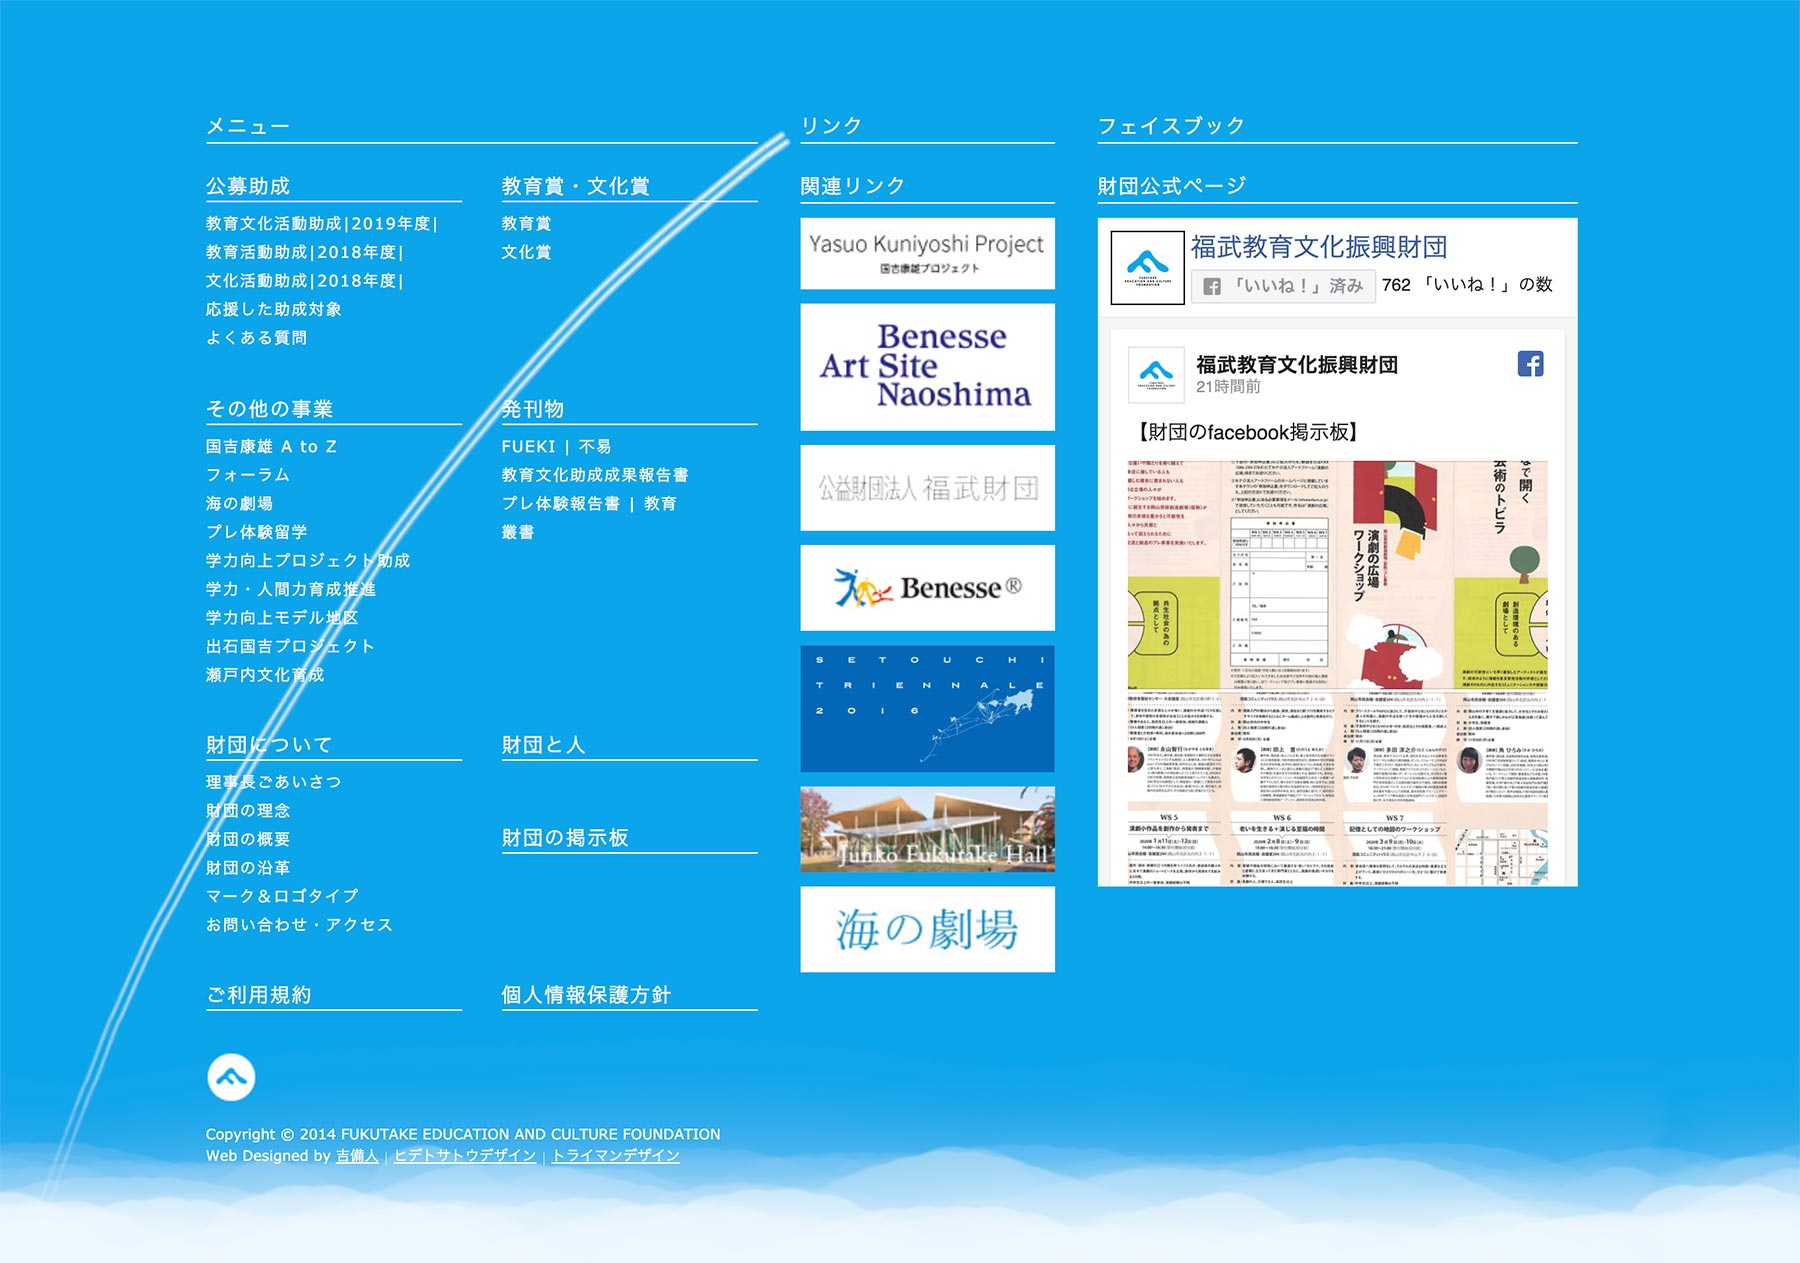
Task: Open the 理事長ごあいさつ link
Action: [x=274, y=782]
